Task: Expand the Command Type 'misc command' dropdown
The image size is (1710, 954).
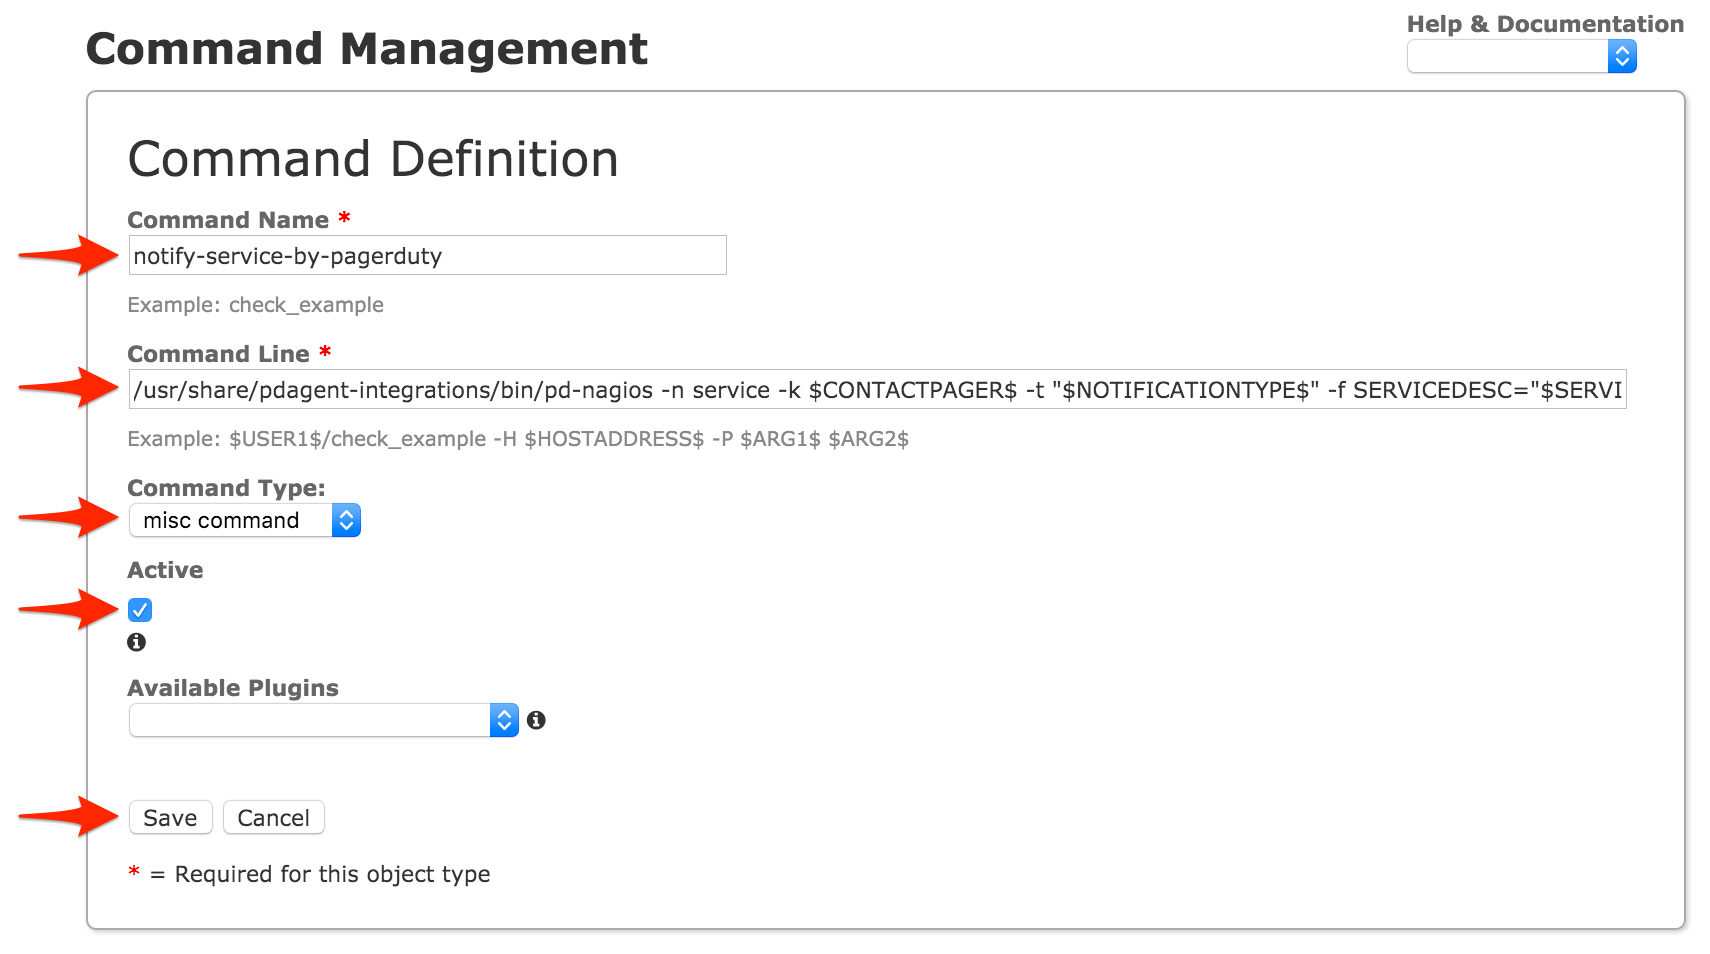Action: [x=245, y=520]
